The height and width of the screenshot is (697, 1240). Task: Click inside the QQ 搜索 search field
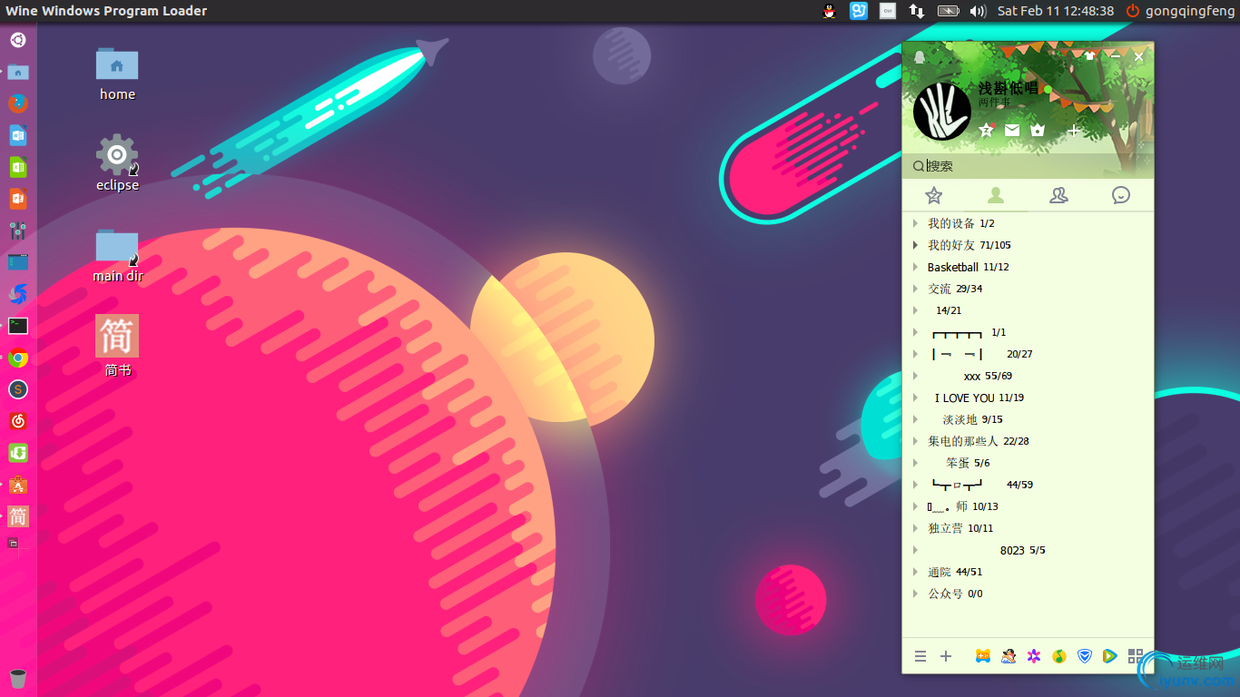point(1028,166)
